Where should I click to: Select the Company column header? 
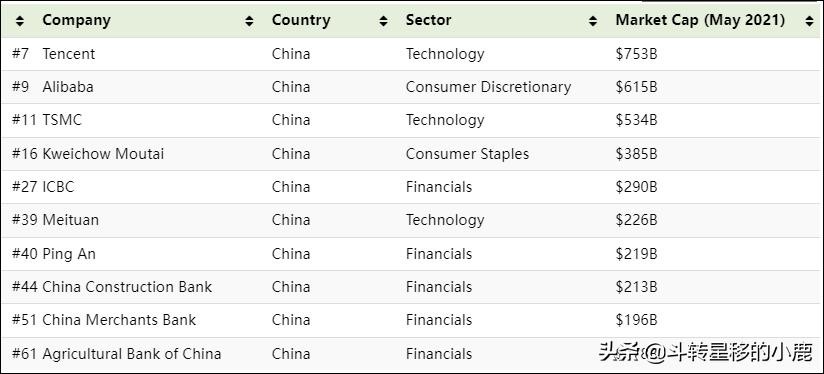pos(76,20)
